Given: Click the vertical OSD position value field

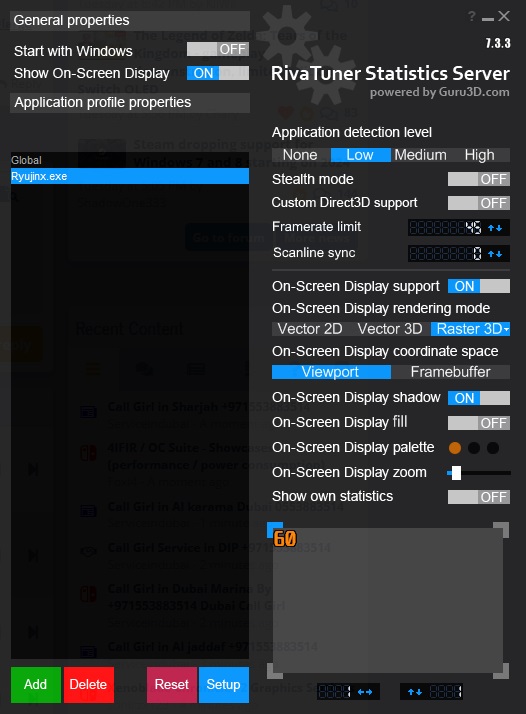Looking at the screenshot, I should [x=445, y=692].
